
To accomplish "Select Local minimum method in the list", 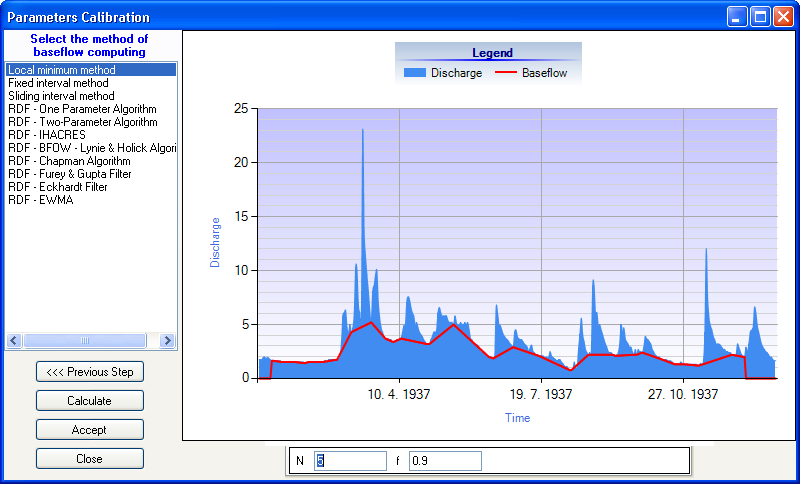I will [91, 70].
